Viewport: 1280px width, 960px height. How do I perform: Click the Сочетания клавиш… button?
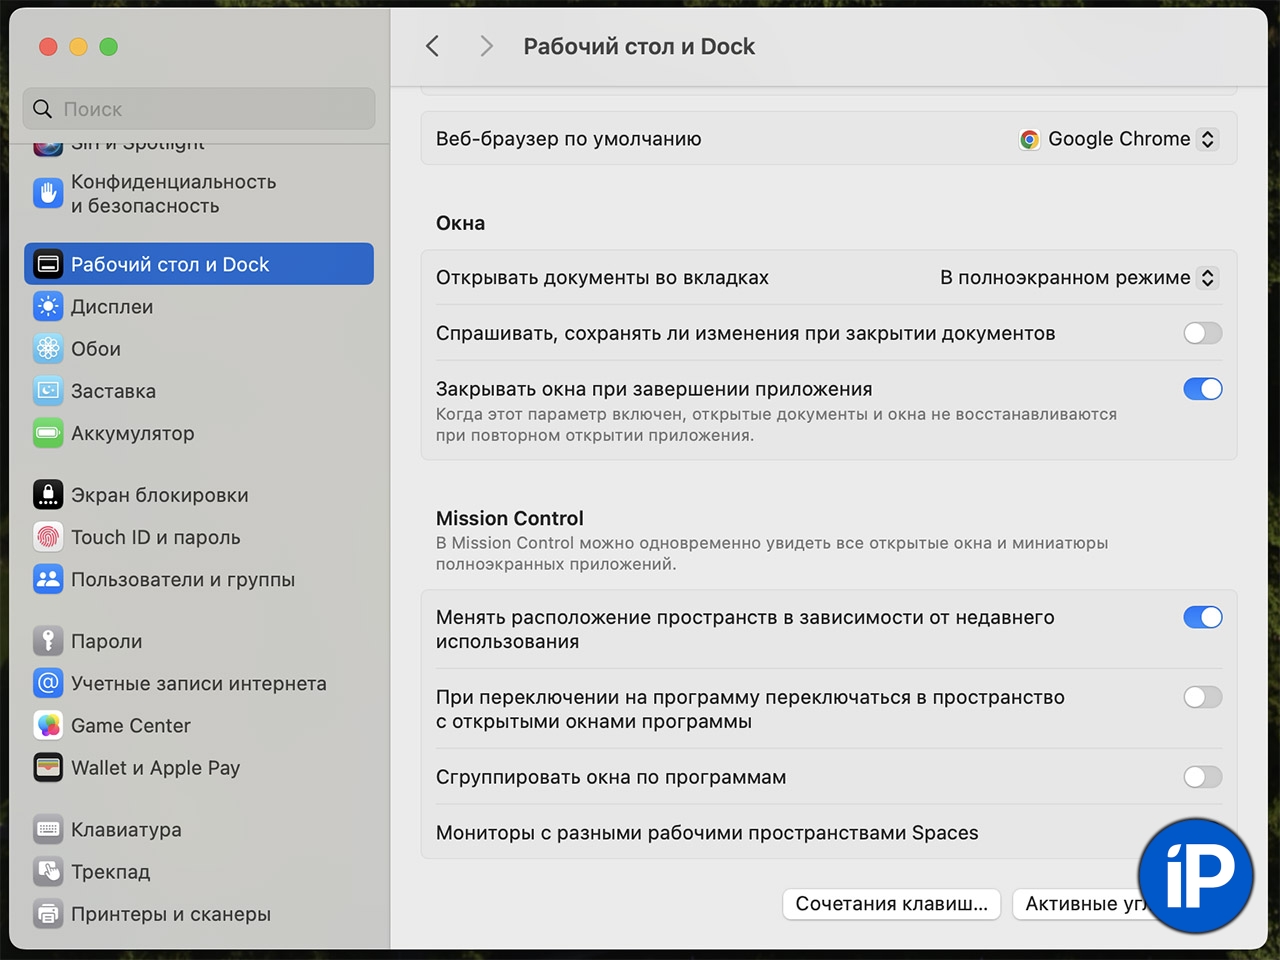892,904
